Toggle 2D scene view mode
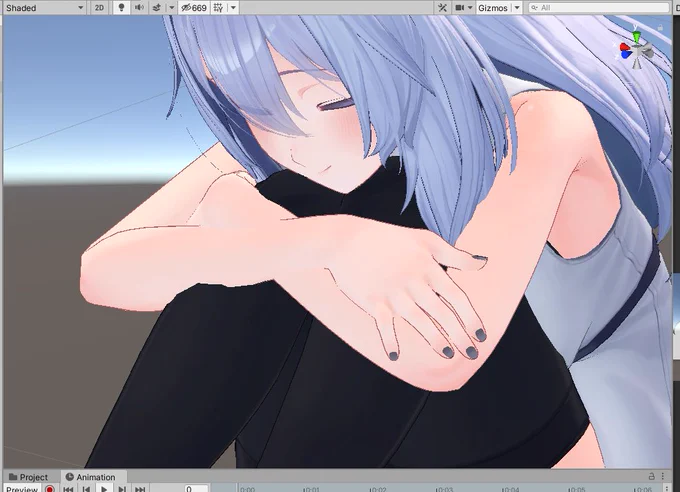Screen dimensions: 680x492 coord(99,8)
